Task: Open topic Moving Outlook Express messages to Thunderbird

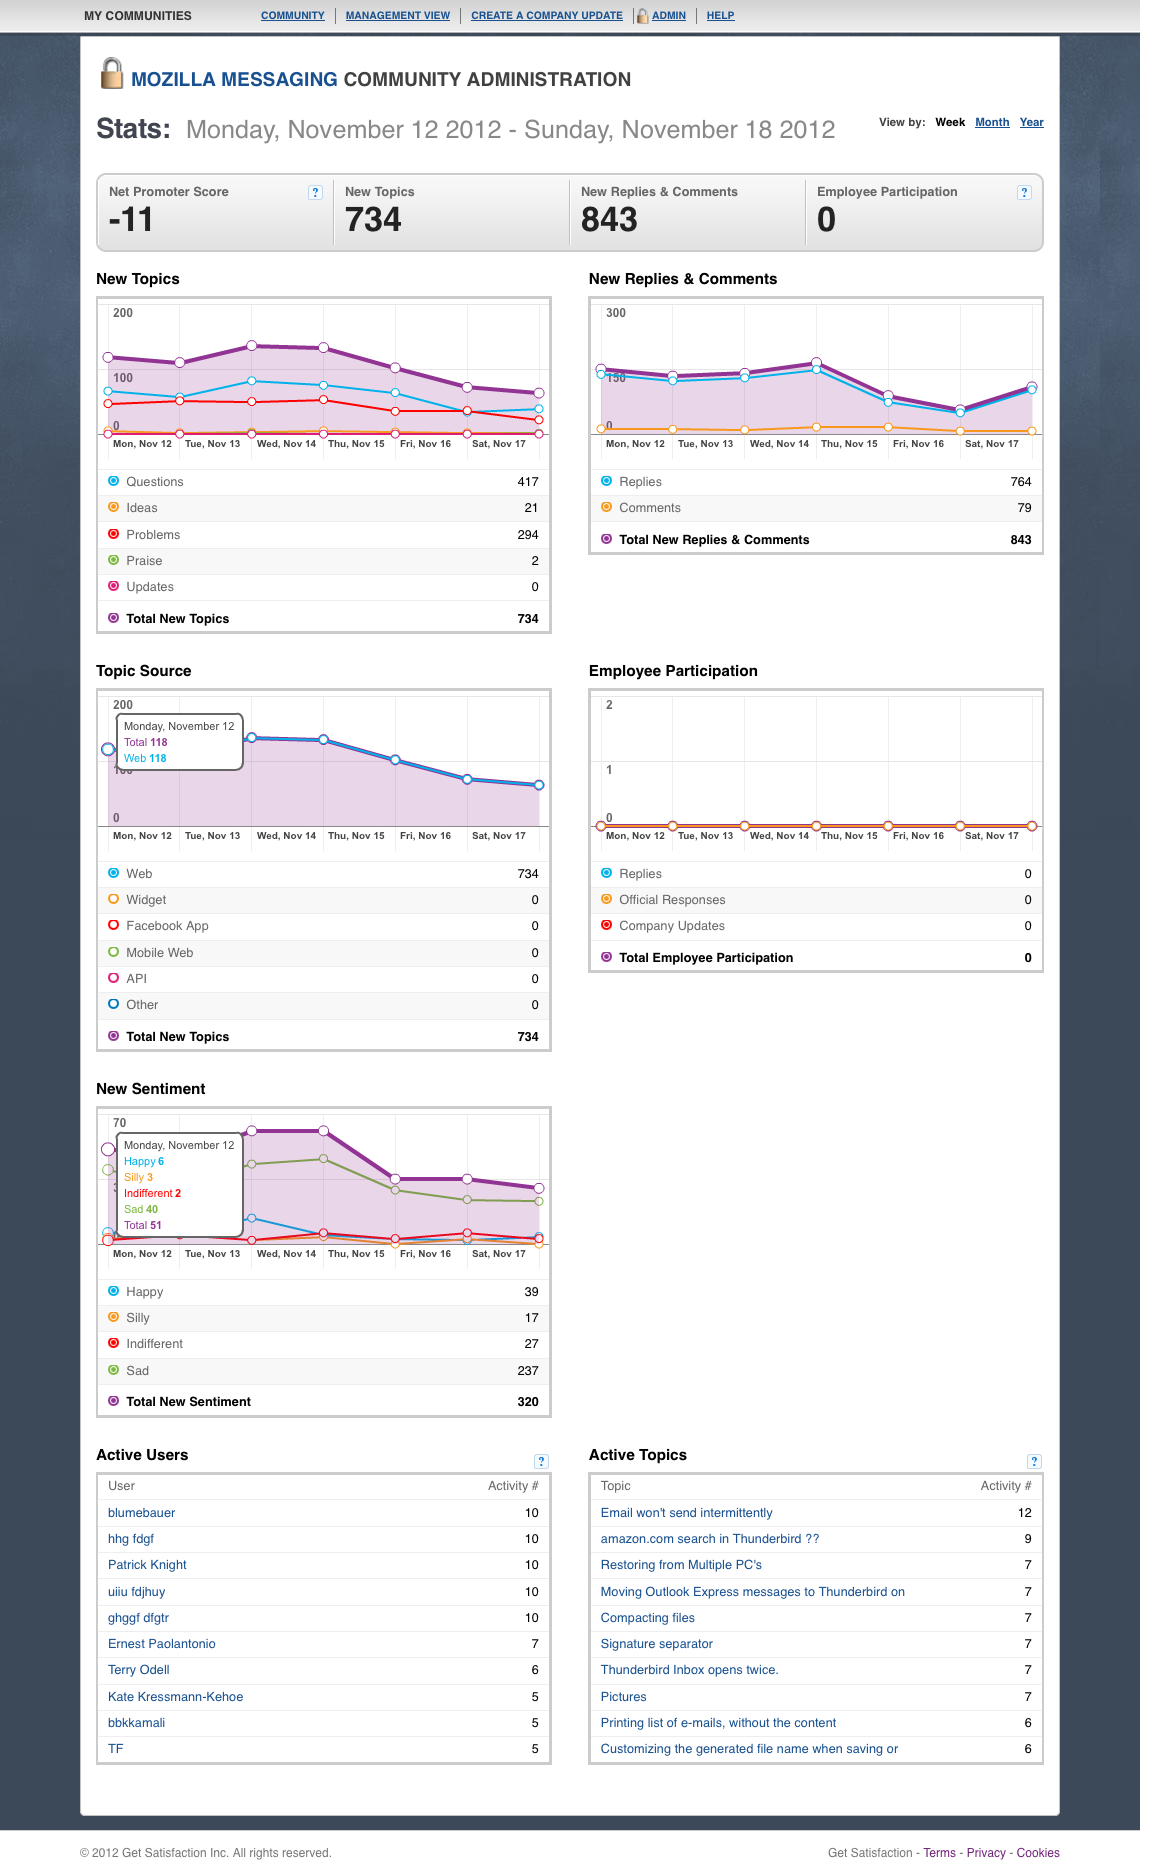Action: pos(752,1592)
